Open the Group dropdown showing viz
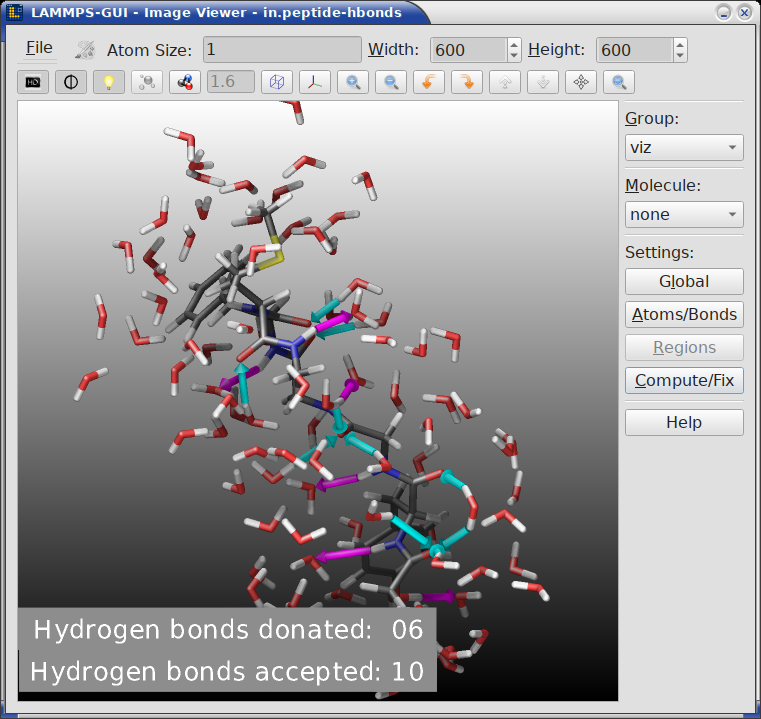The height and width of the screenshot is (719, 761). coord(684,148)
